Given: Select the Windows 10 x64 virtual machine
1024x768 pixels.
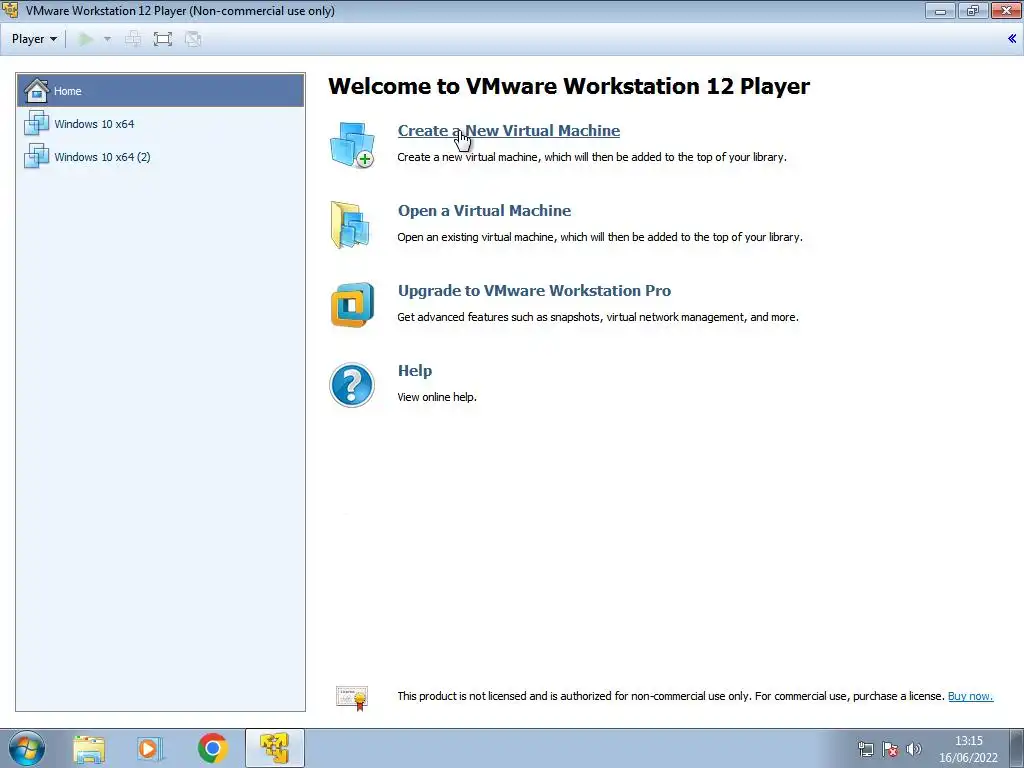Looking at the screenshot, I should pyautogui.click(x=161, y=123).
